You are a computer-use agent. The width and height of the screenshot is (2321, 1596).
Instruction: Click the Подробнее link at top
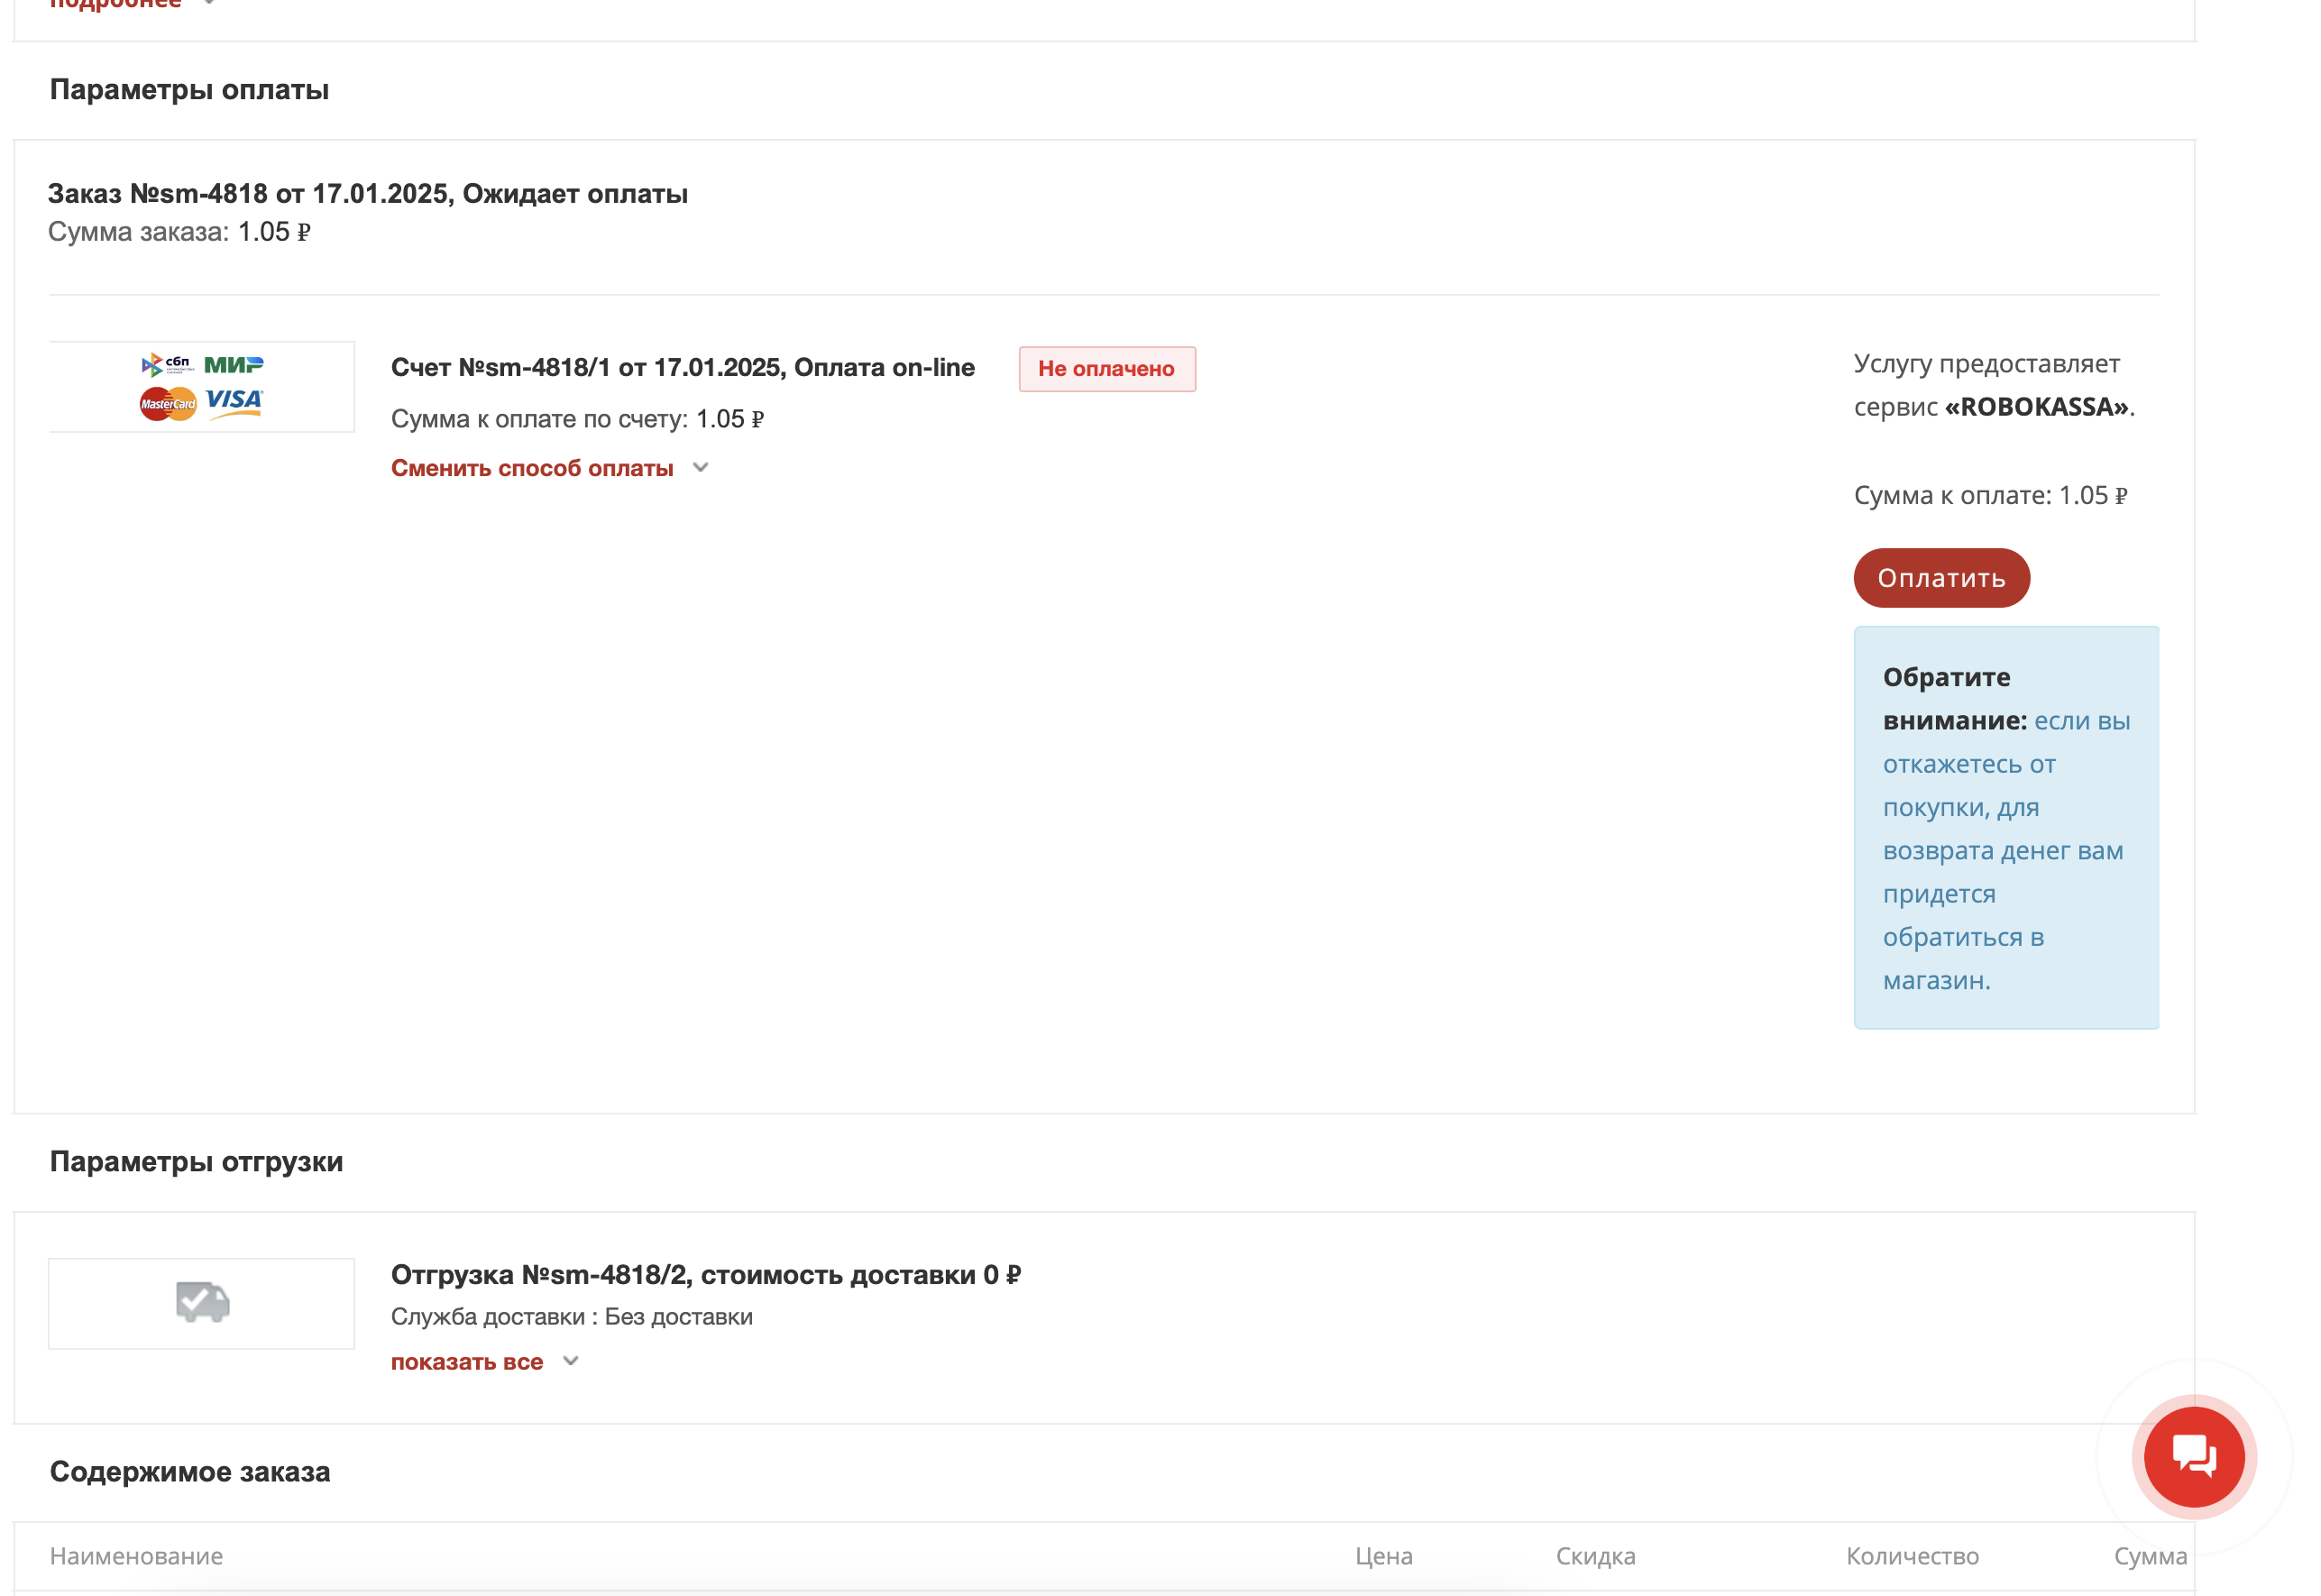click(116, 4)
